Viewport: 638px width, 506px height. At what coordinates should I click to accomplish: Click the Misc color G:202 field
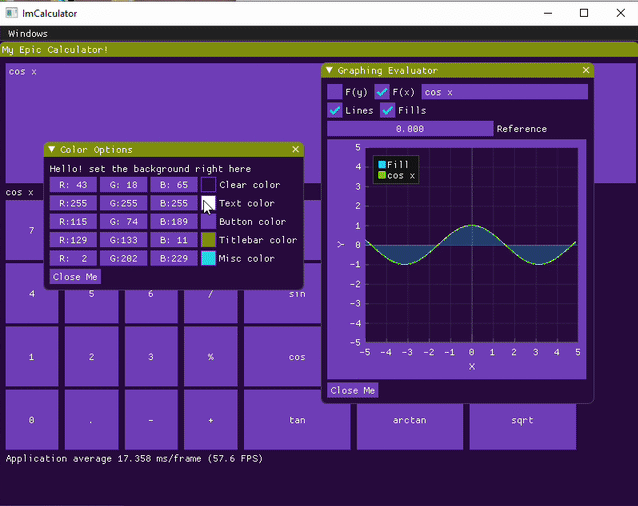pyautogui.click(x=123, y=258)
